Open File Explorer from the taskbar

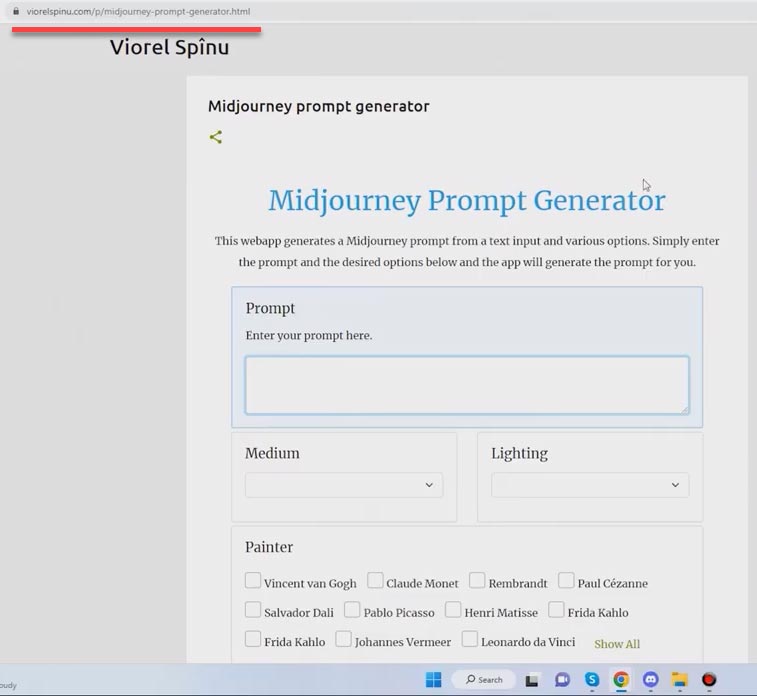coord(679,680)
